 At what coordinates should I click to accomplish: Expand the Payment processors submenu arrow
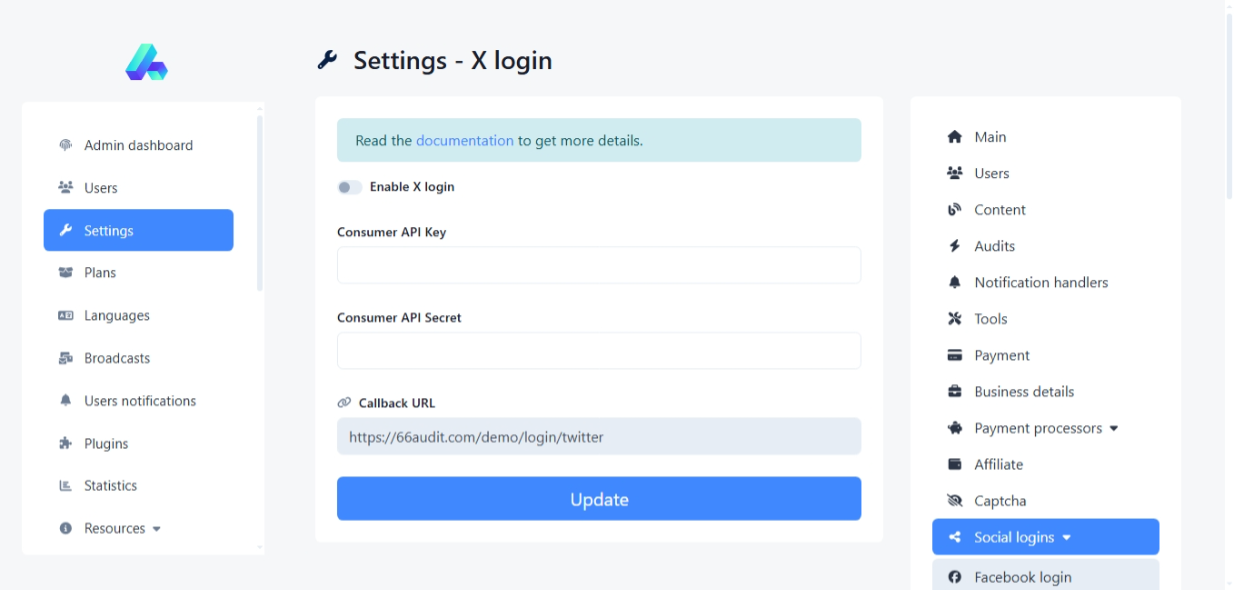pos(1114,429)
